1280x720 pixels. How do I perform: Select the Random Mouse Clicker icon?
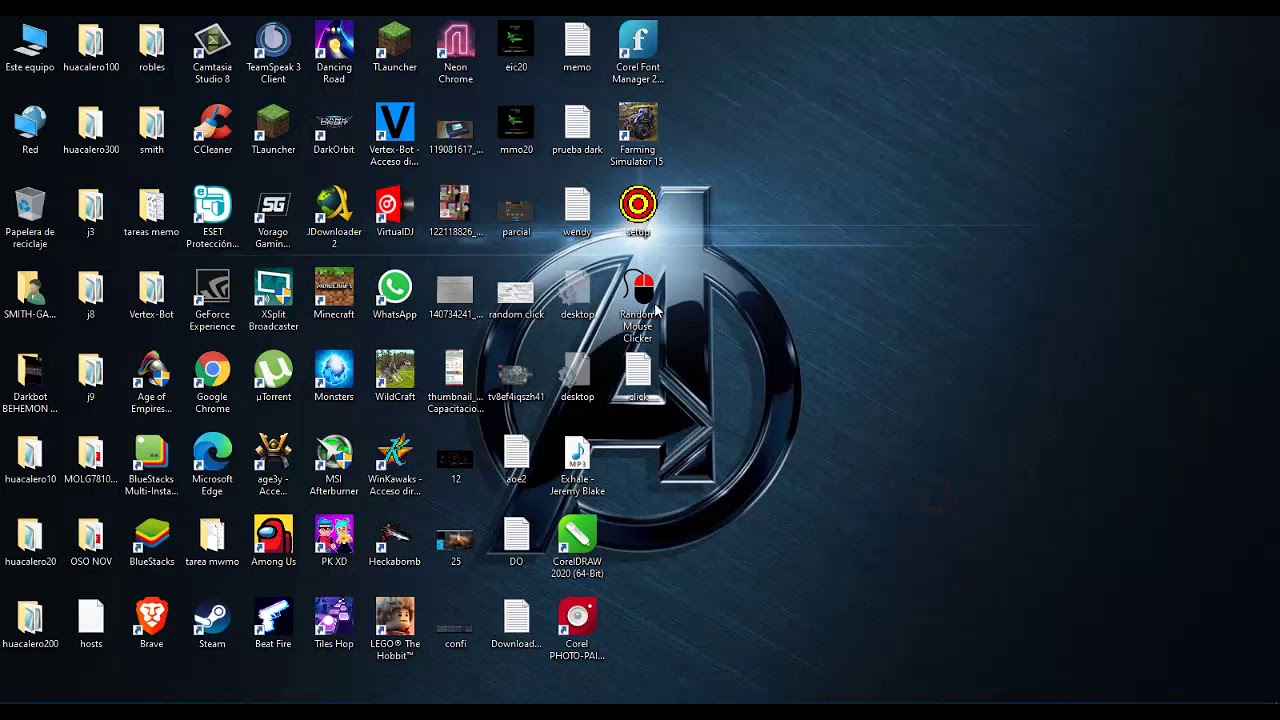point(638,306)
